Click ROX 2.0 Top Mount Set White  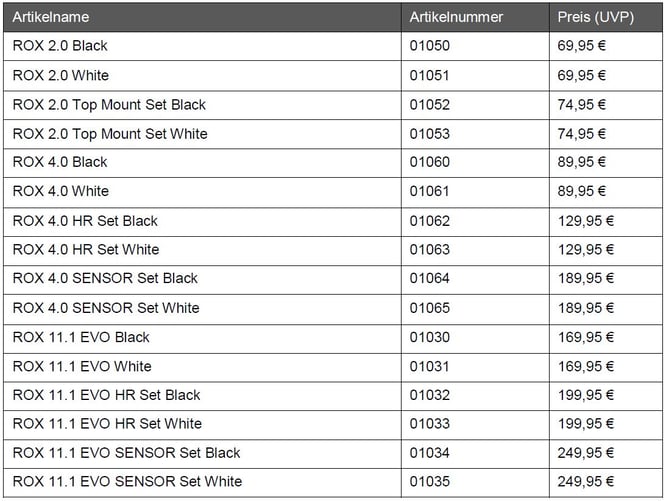(110, 133)
